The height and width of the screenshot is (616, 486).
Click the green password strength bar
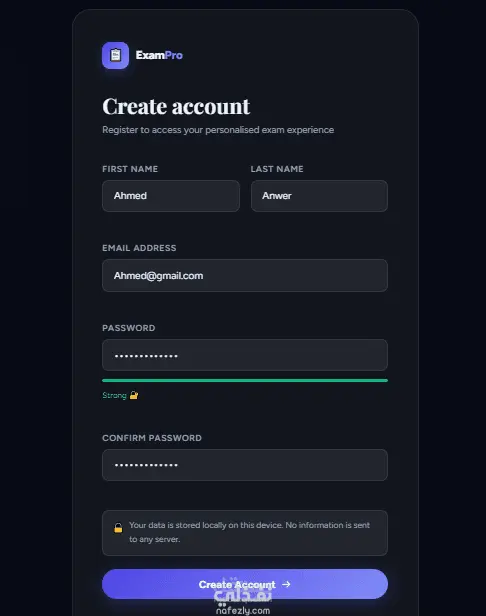click(245, 380)
